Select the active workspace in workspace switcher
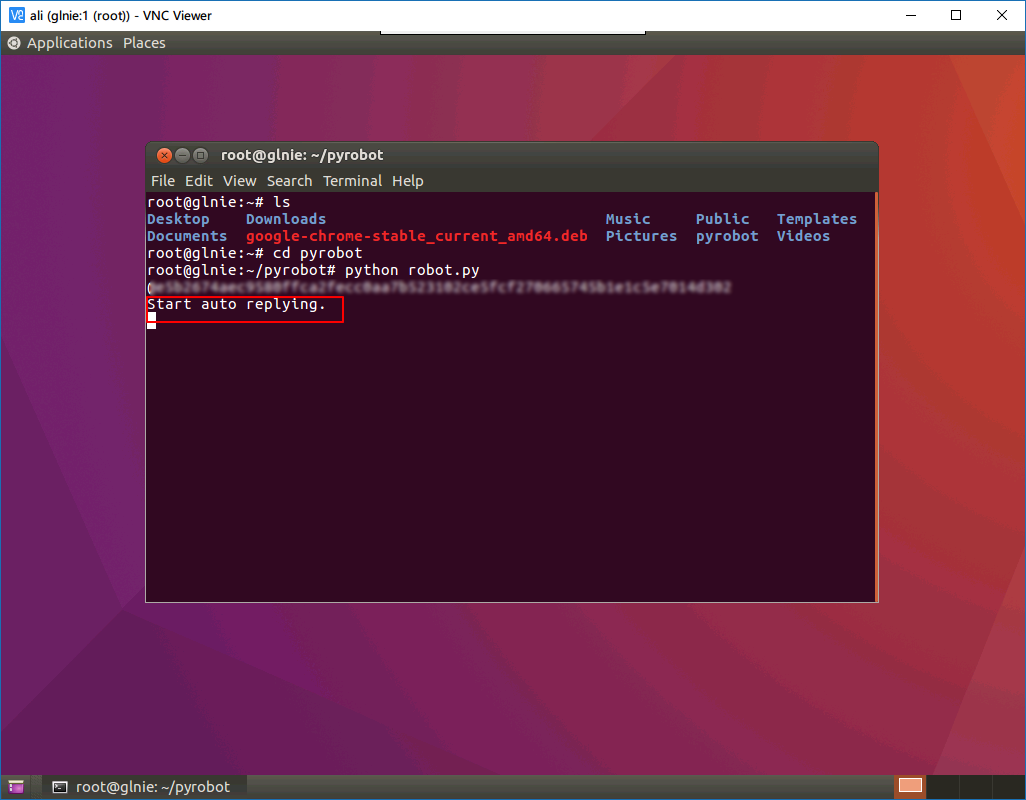This screenshot has width=1026, height=800. tap(910, 786)
